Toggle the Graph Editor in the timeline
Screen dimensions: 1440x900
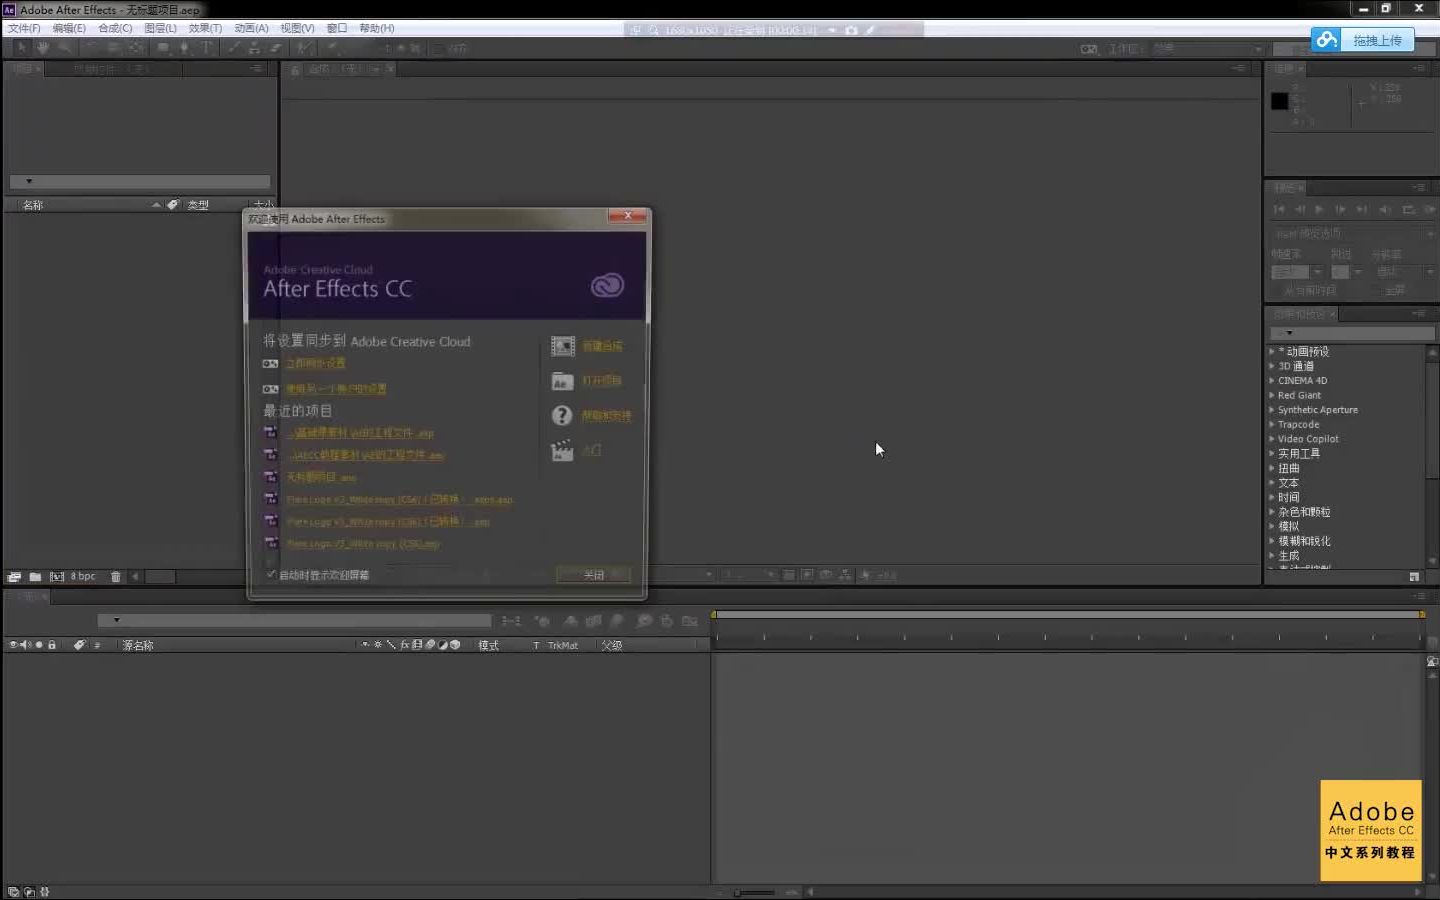tap(690, 620)
